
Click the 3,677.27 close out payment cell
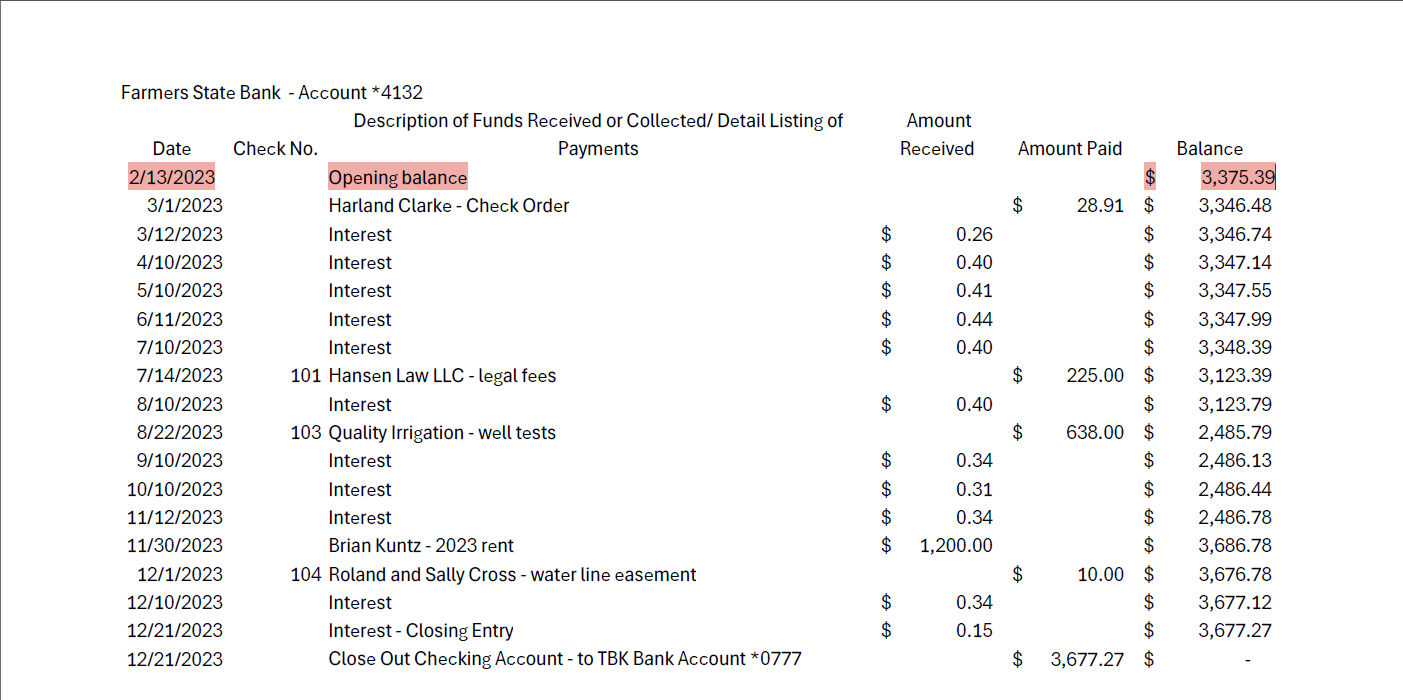pyautogui.click(x=1087, y=659)
